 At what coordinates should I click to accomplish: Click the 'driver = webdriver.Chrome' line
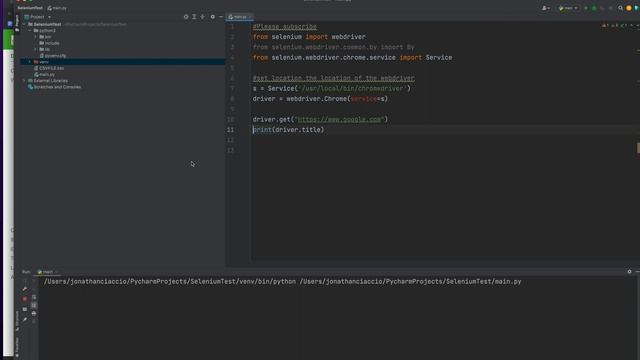pos(320,99)
